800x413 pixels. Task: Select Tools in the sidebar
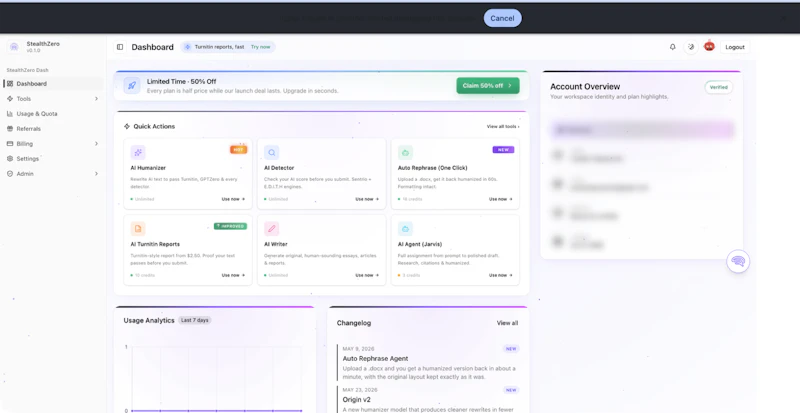(53, 99)
